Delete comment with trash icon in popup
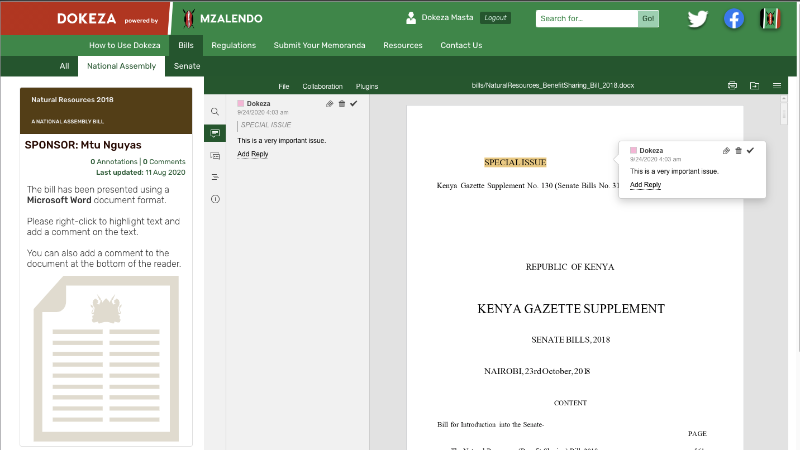 pyautogui.click(x=738, y=150)
